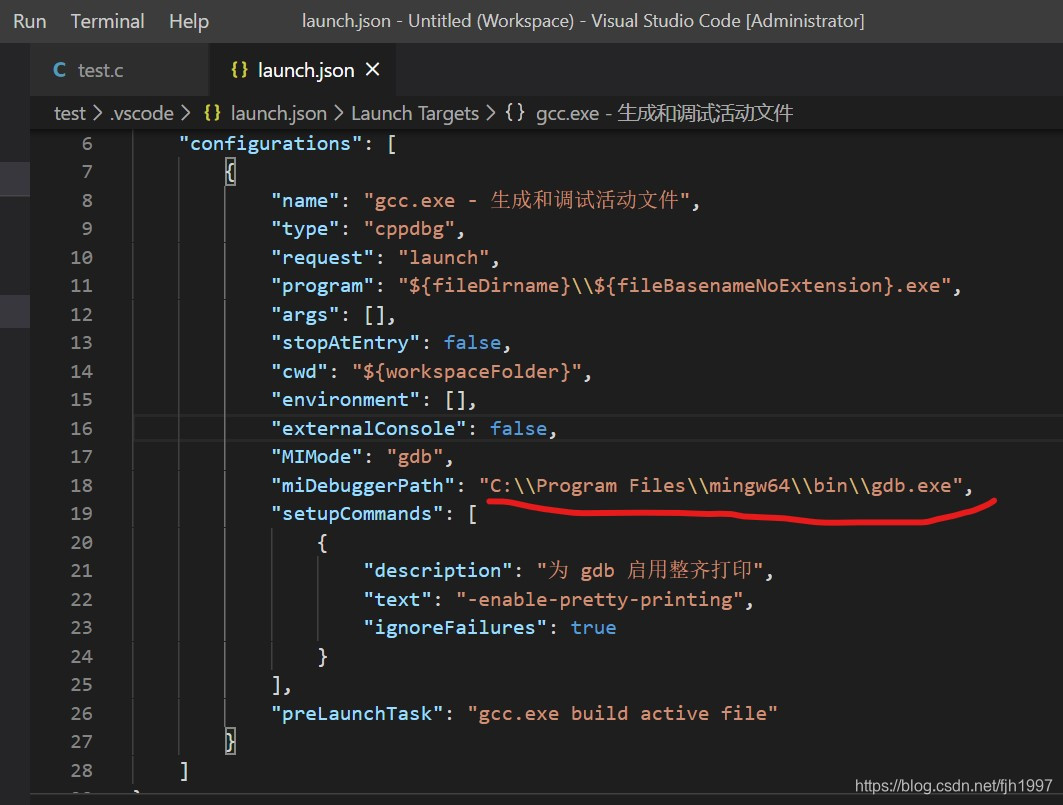This screenshot has width=1063, height=805.
Task: Click line number 6 in gutter
Action: [x=87, y=144]
